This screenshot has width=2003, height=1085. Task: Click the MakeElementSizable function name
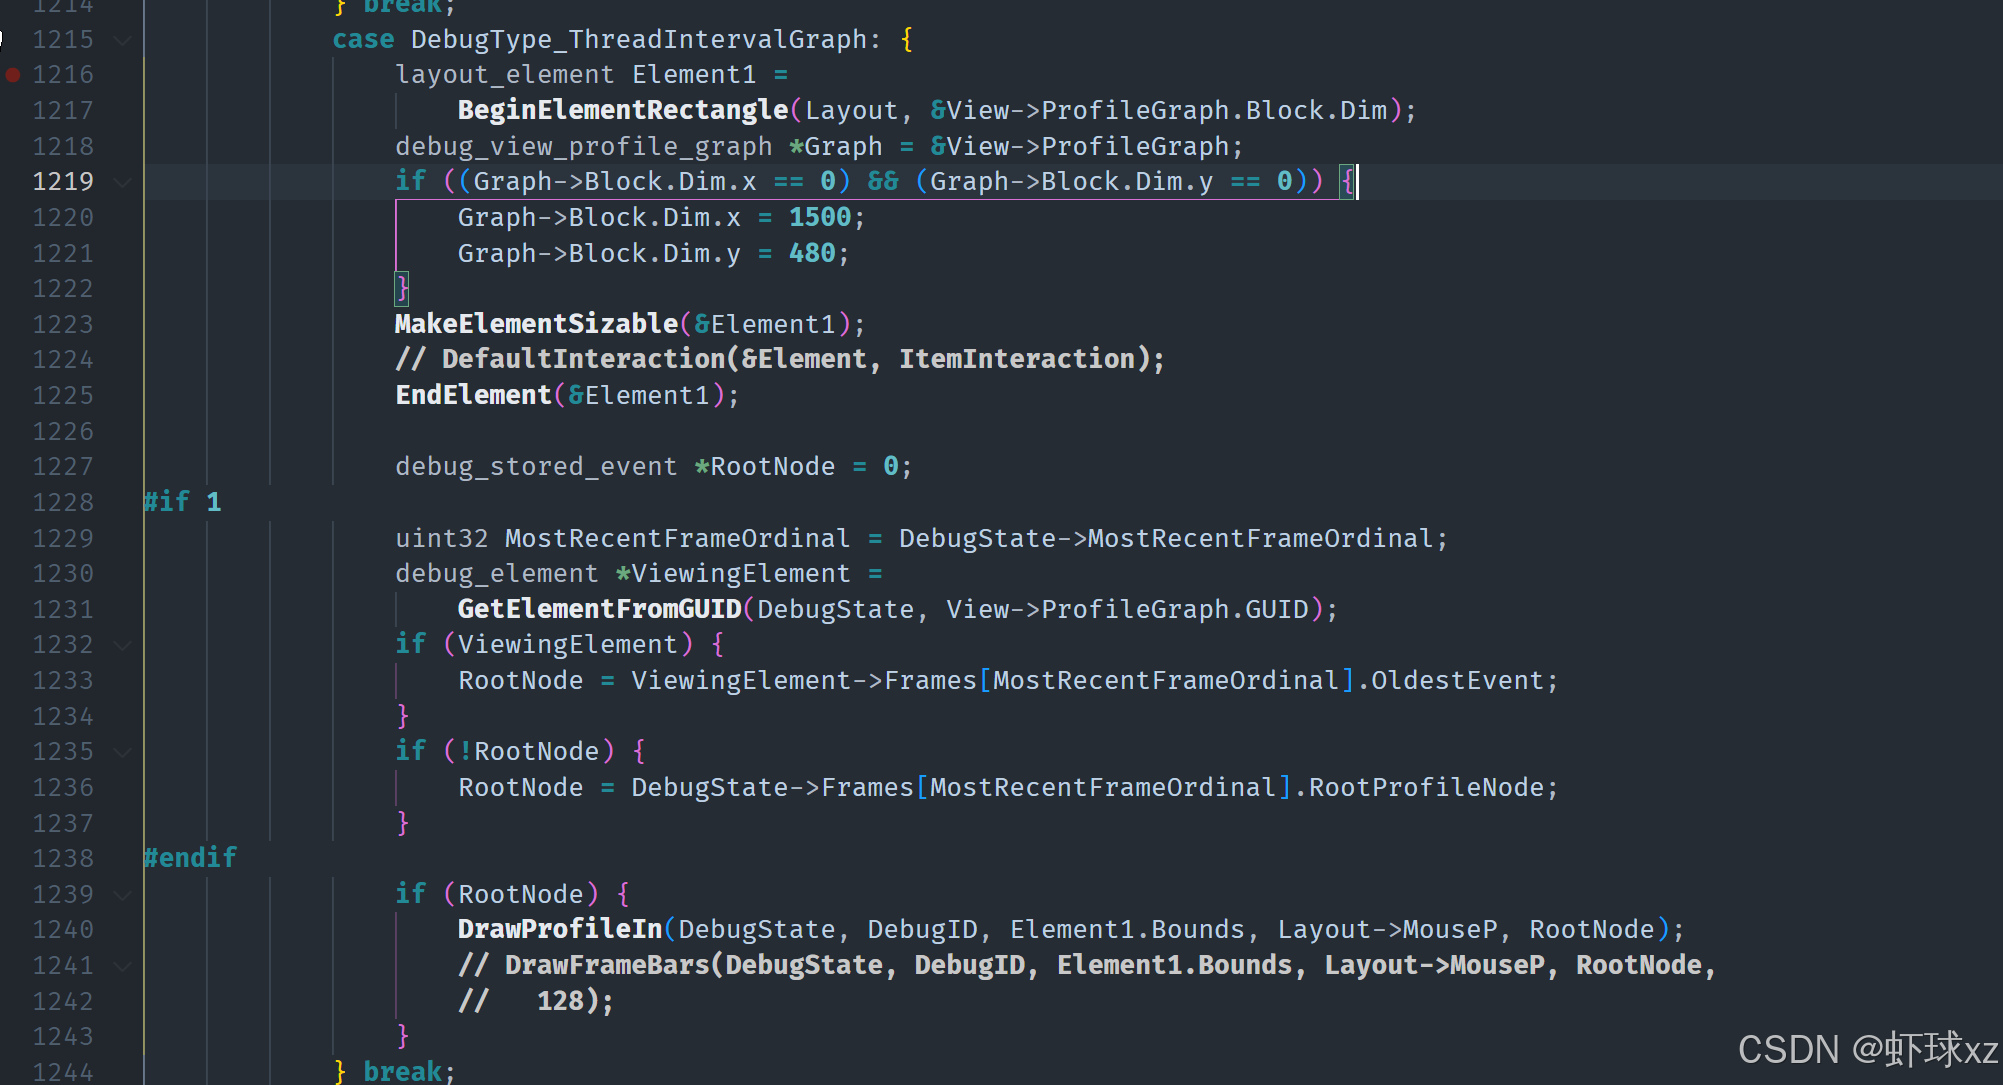pyautogui.click(x=536, y=324)
